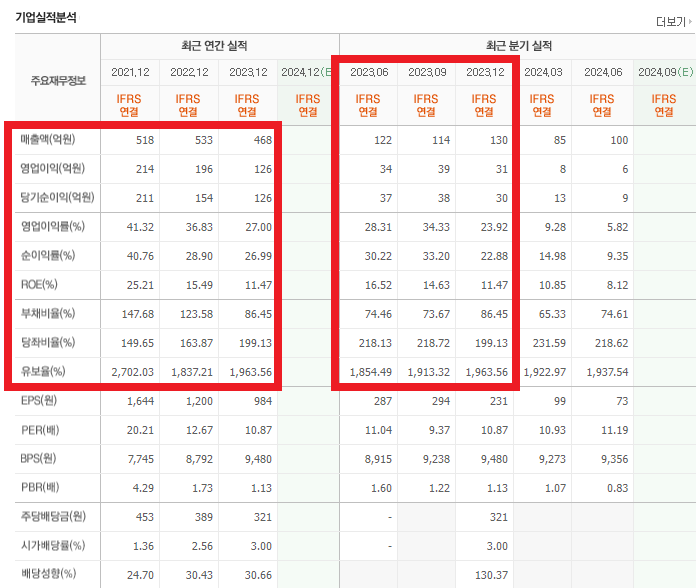This screenshot has height=588, width=700.
Task: Select the 2,702.03 reserve ratio value
Action: 133,372
